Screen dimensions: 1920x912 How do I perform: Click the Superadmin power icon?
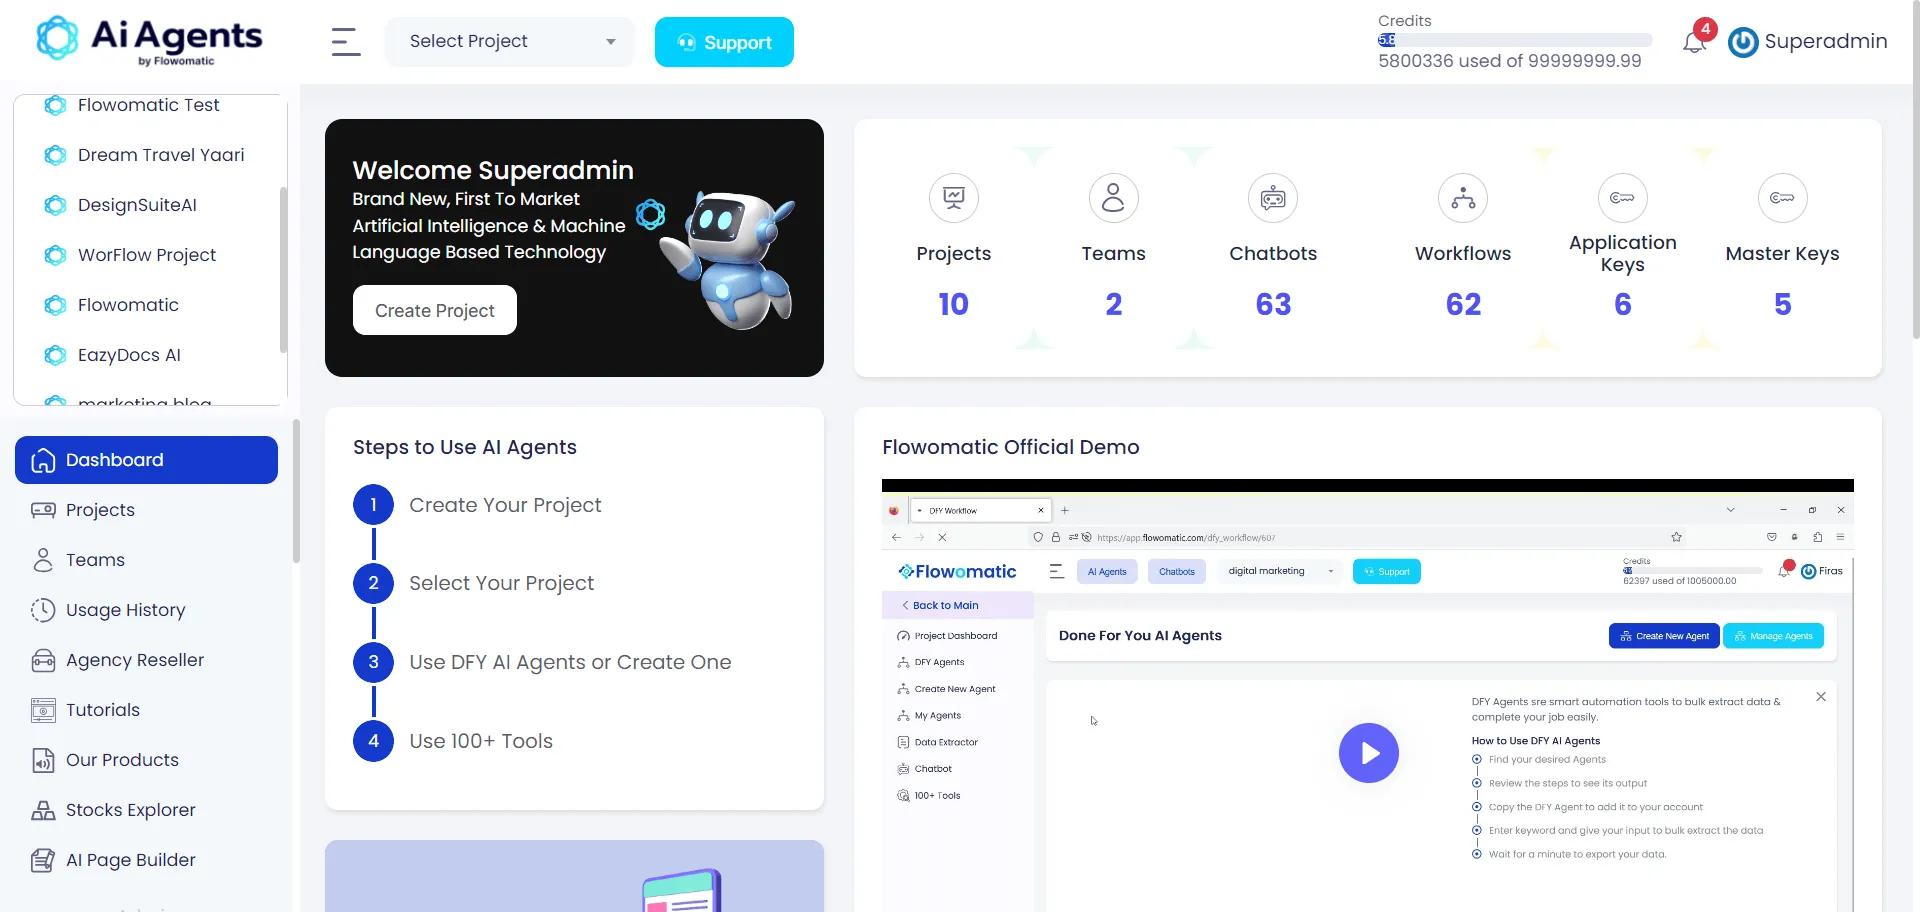pos(1743,42)
